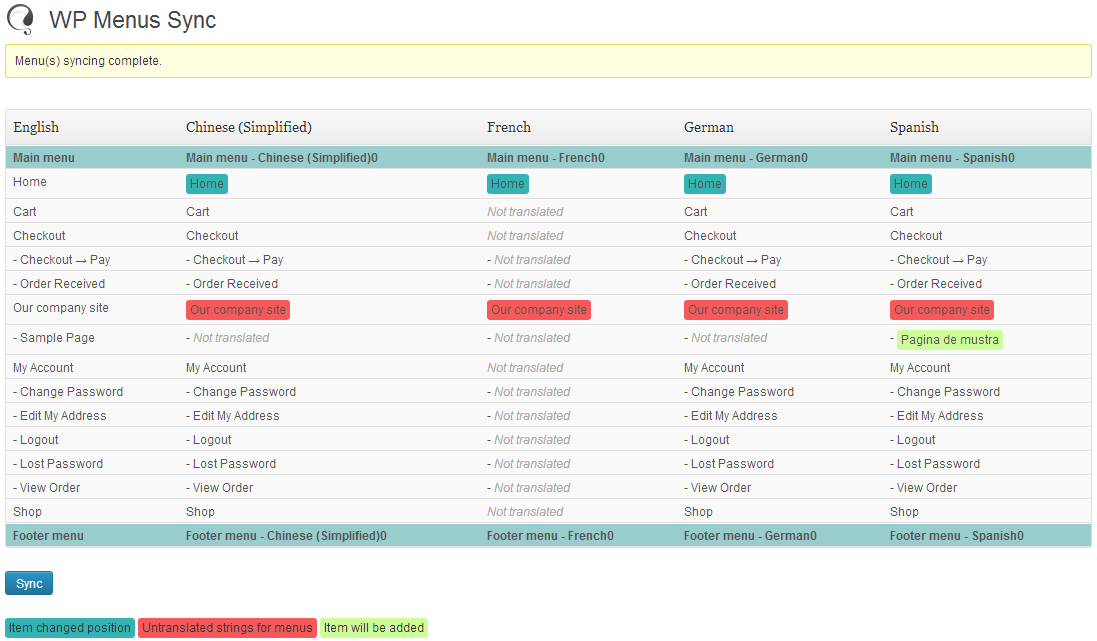Image resolution: width=1097 pixels, height=641 pixels.
Task: Click the 'Item changed position' legend swatch
Action: click(x=70, y=628)
